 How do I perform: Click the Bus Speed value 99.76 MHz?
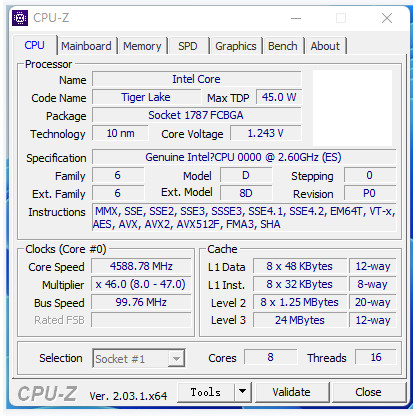pos(141,302)
